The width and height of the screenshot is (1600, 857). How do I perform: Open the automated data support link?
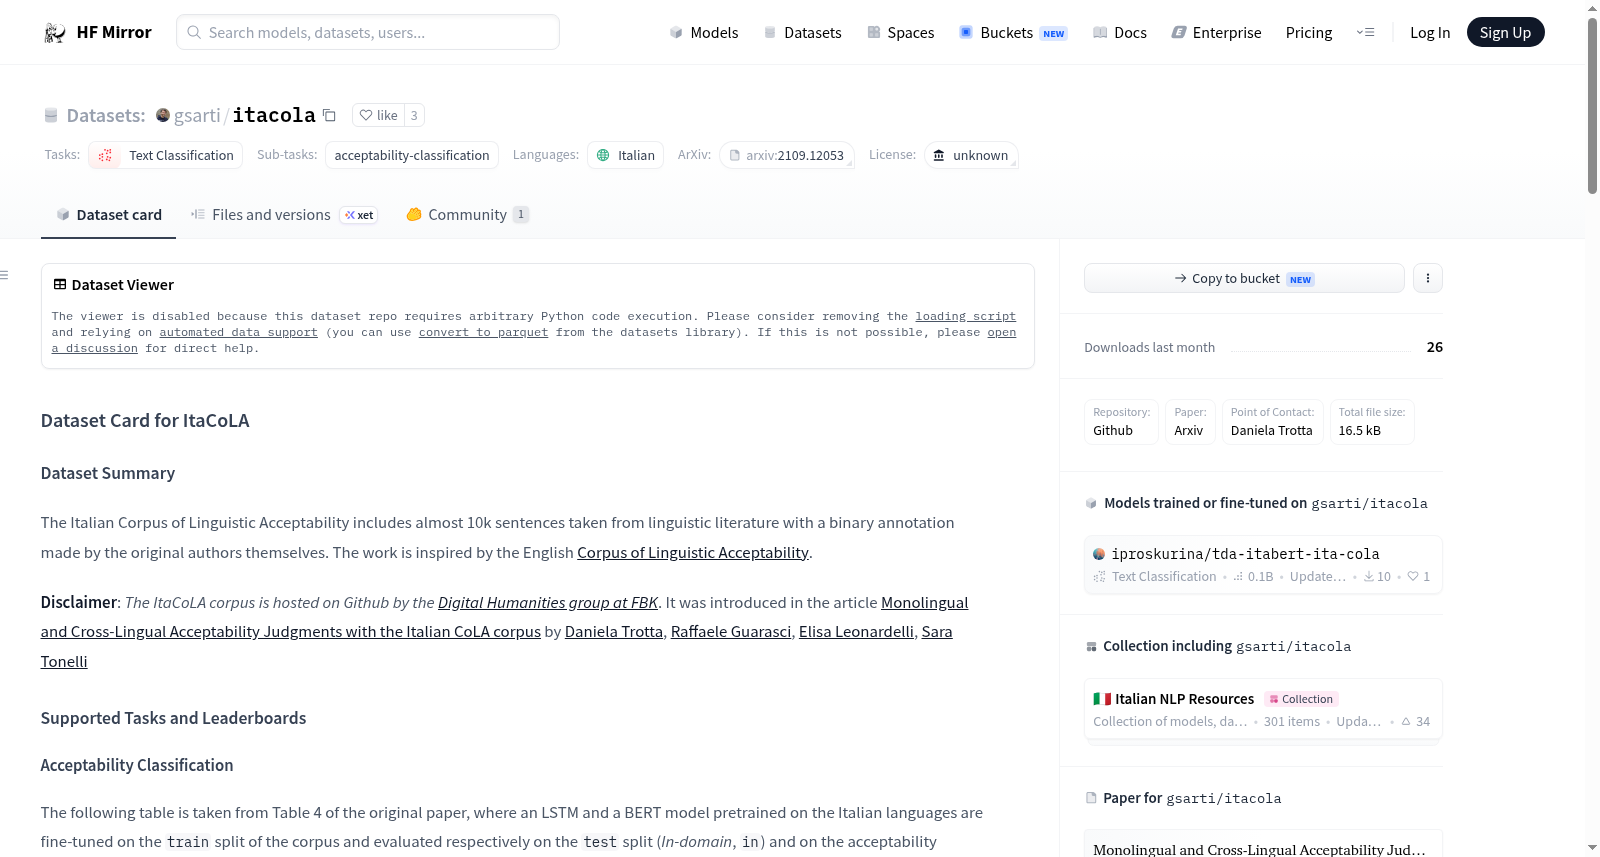click(238, 332)
